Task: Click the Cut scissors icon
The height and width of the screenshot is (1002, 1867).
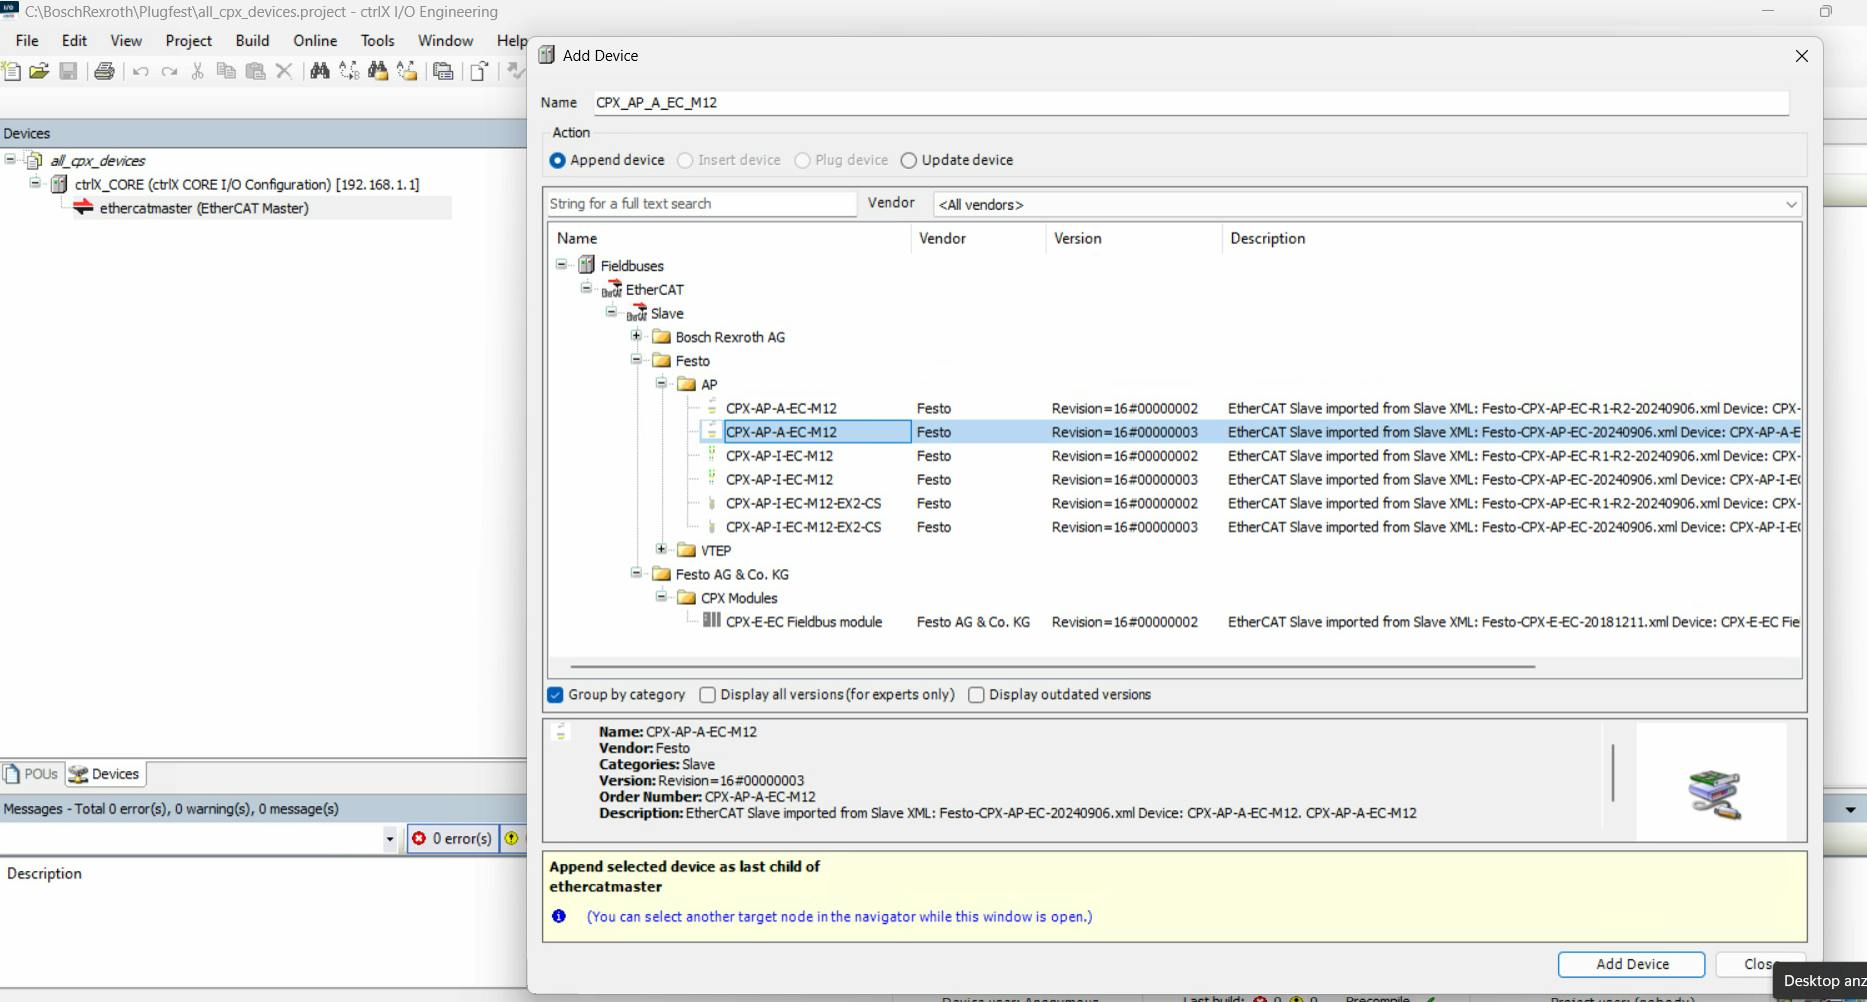Action: [198, 71]
